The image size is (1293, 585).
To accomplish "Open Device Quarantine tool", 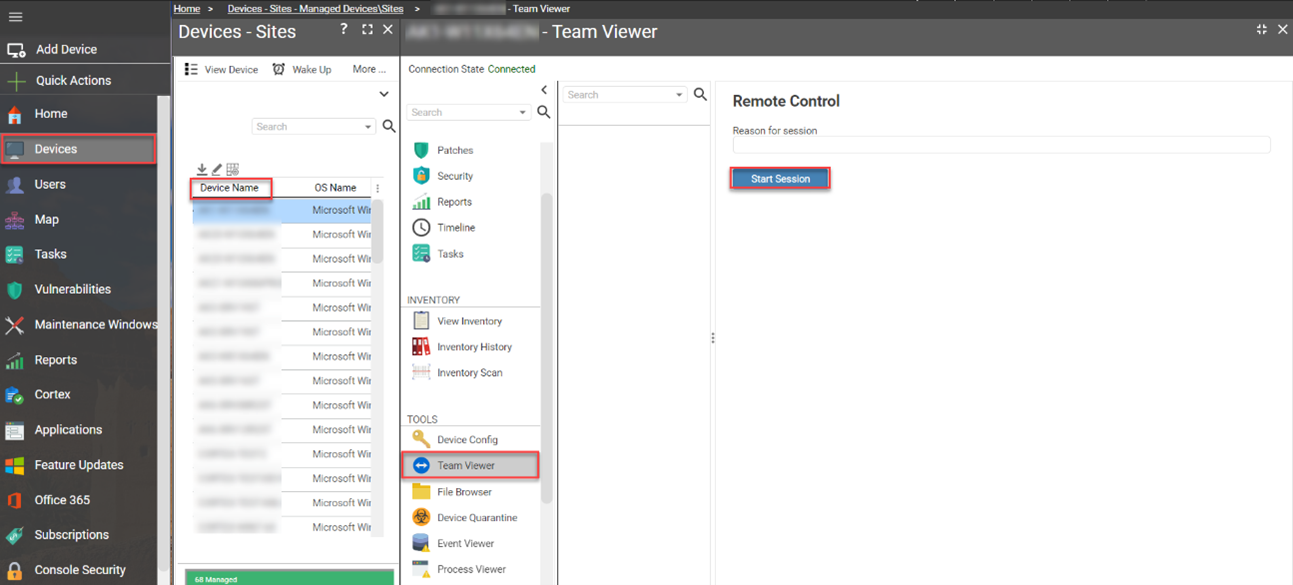I will point(477,518).
